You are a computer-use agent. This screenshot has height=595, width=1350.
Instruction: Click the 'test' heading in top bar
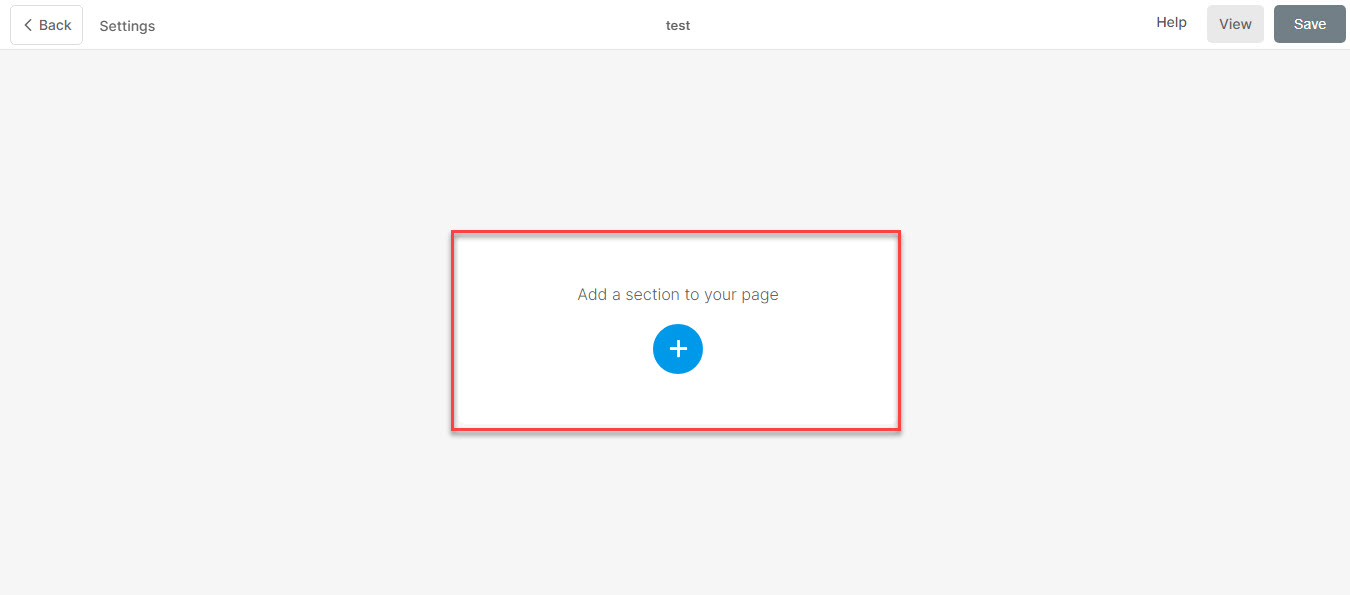point(678,25)
